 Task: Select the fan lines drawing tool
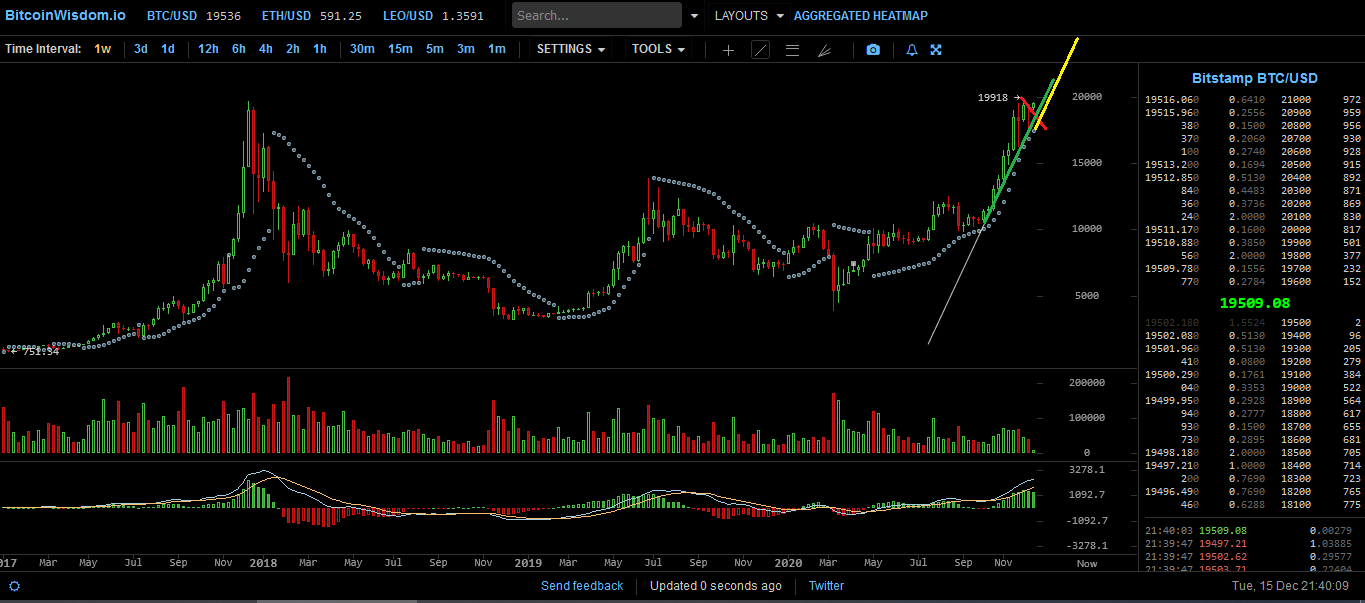pyautogui.click(x=824, y=49)
